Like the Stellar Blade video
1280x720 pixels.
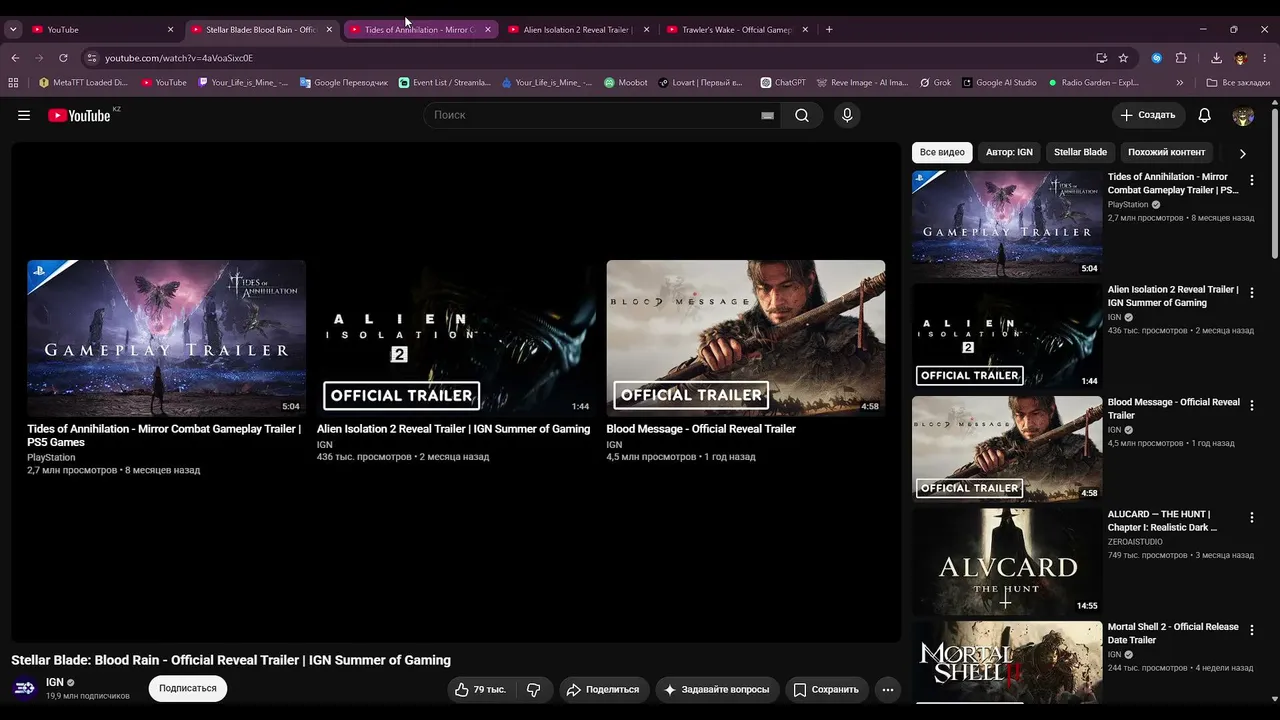click(x=481, y=689)
